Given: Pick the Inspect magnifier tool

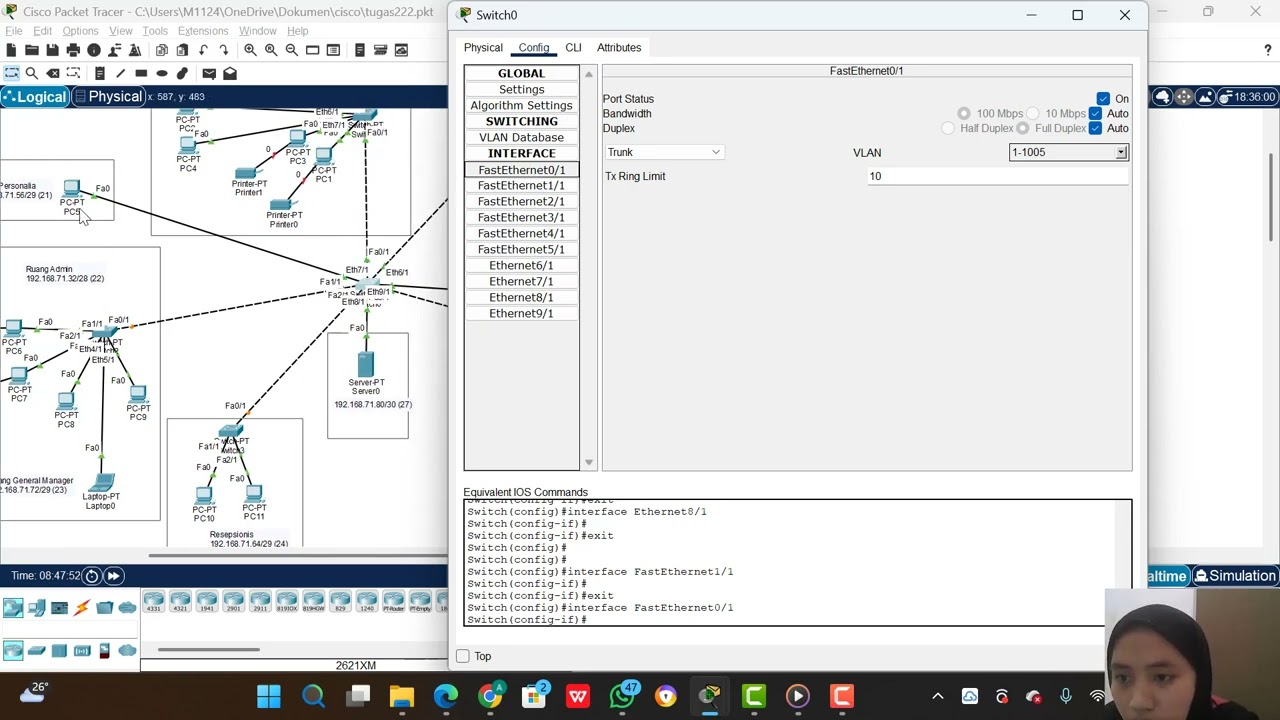Looking at the screenshot, I should pos(32,73).
